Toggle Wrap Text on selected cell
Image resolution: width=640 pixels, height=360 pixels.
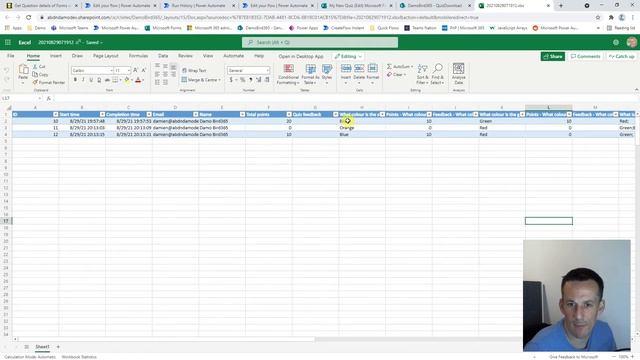(194, 71)
